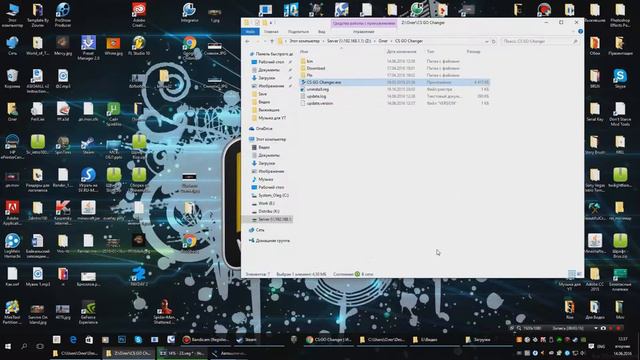Sort files by the 'Тип' column header
The image size is (640, 360).
[430, 52]
